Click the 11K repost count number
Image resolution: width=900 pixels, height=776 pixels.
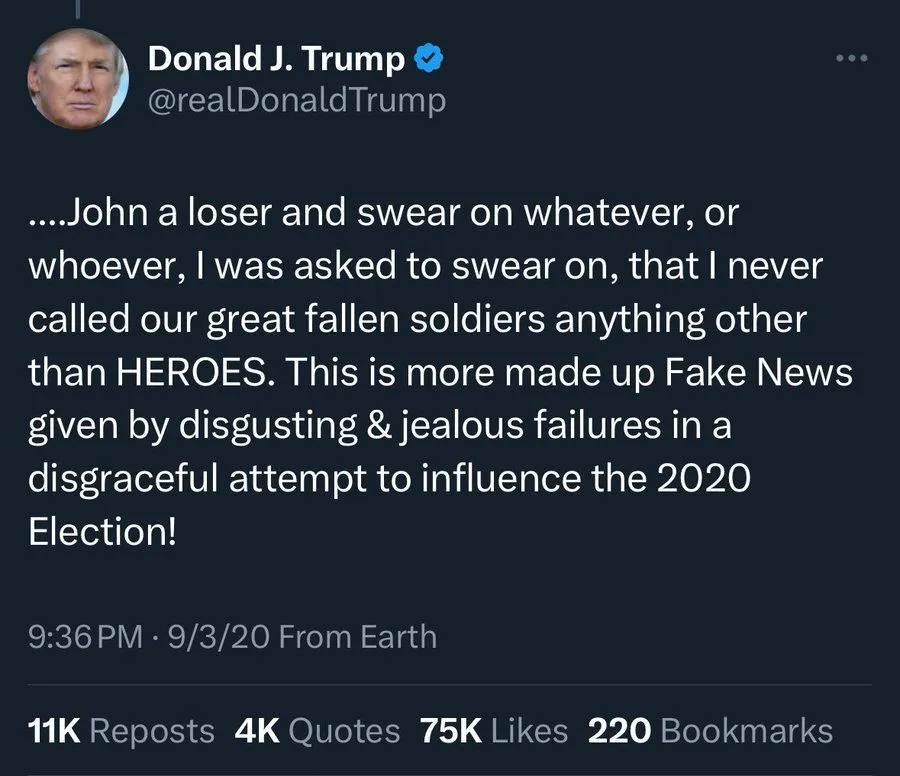coord(54,730)
